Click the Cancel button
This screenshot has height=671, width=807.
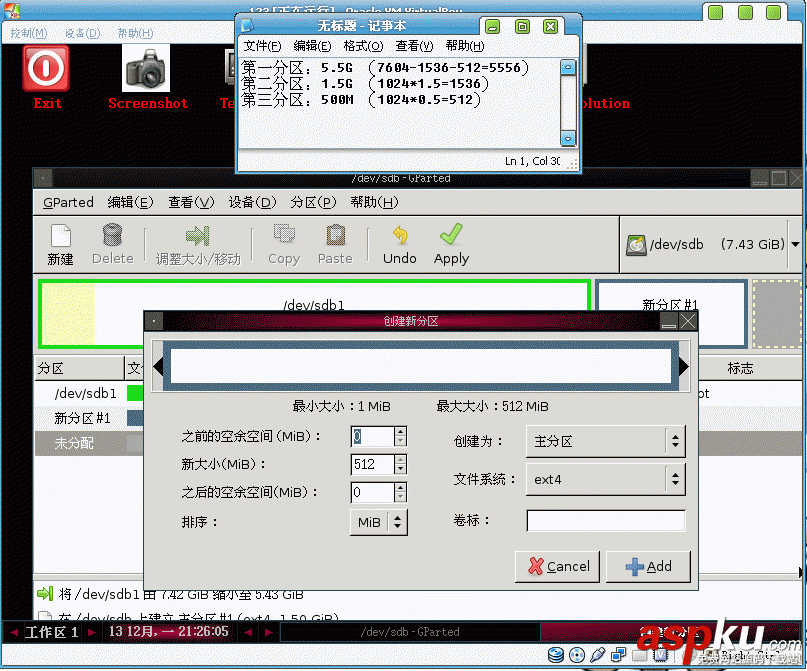pos(558,567)
